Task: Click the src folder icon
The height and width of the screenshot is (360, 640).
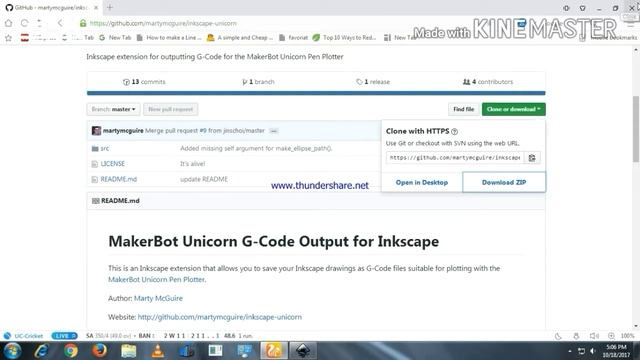Action: [x=95, y=149]
